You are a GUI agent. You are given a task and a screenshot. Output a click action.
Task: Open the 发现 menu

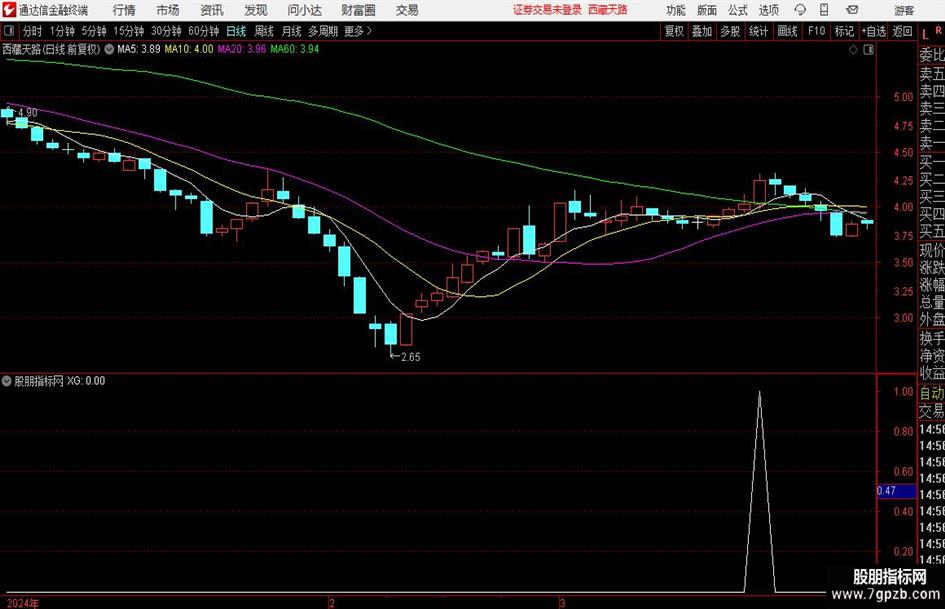point(256,10)
